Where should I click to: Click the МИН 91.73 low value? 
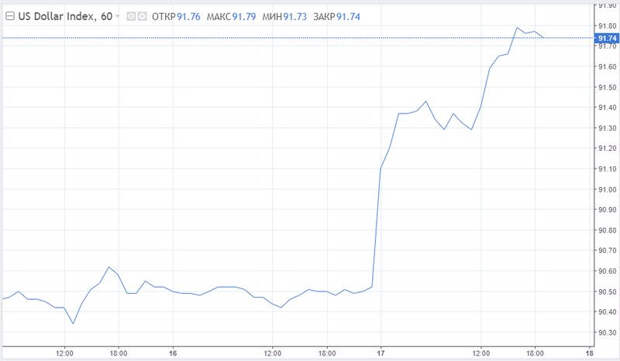[285, 17]
